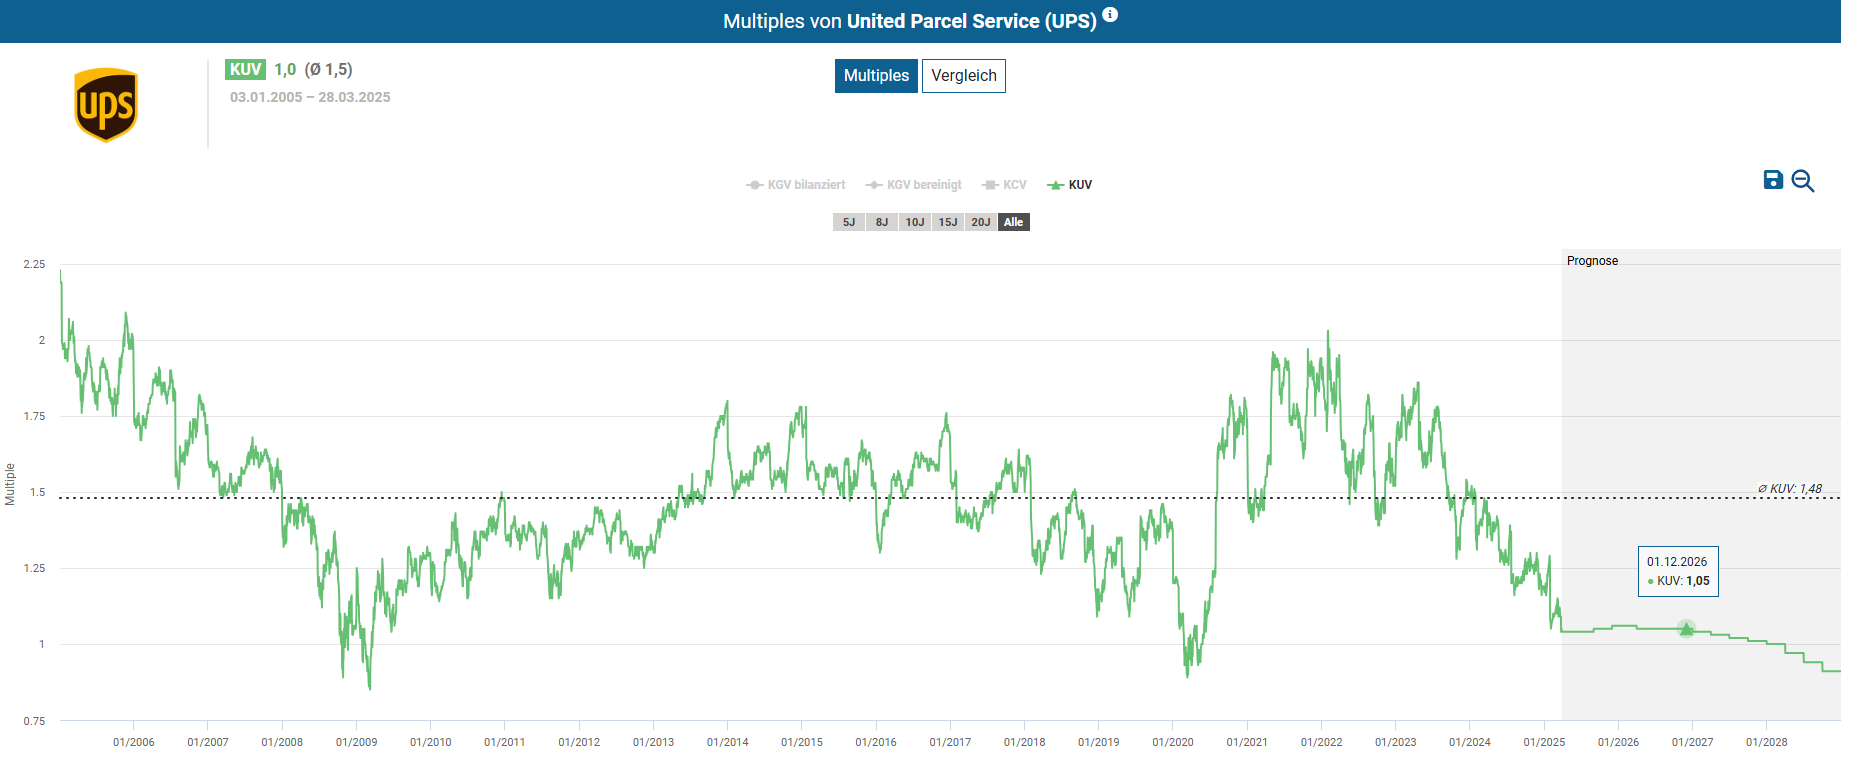Screen dimensions: 1849x763
Task: Open the Vergleich tab
Action: click(963, 76)
